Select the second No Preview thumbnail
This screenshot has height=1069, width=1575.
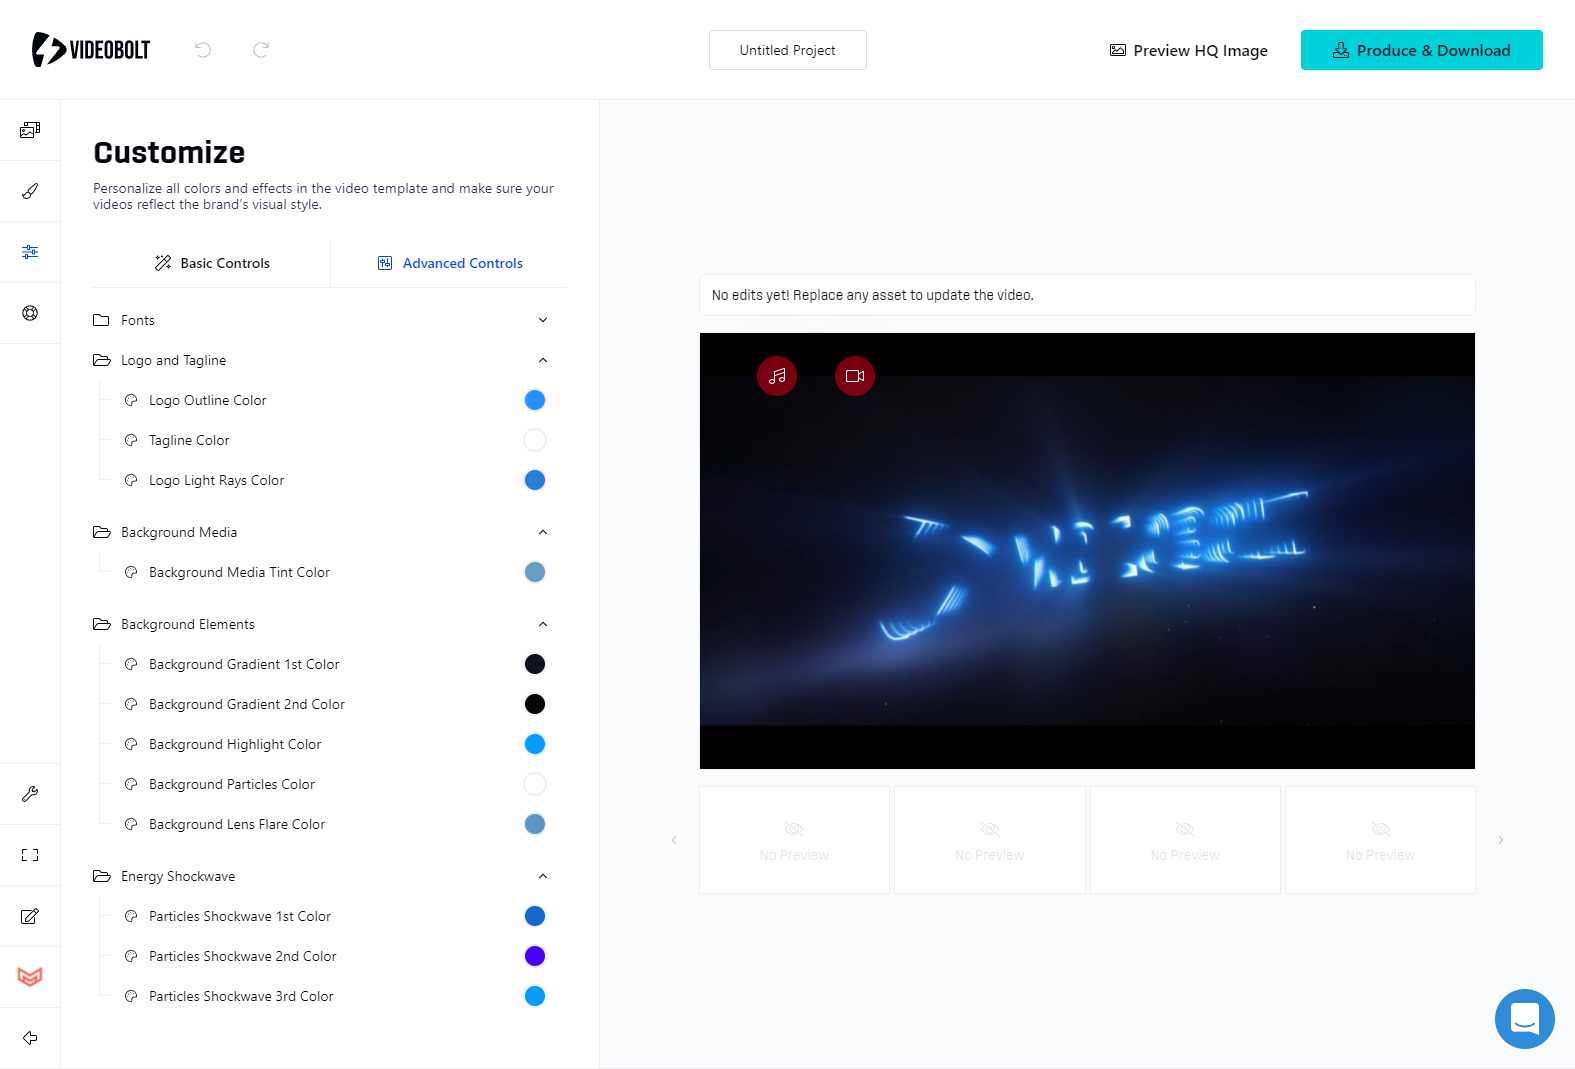point(990,840)
